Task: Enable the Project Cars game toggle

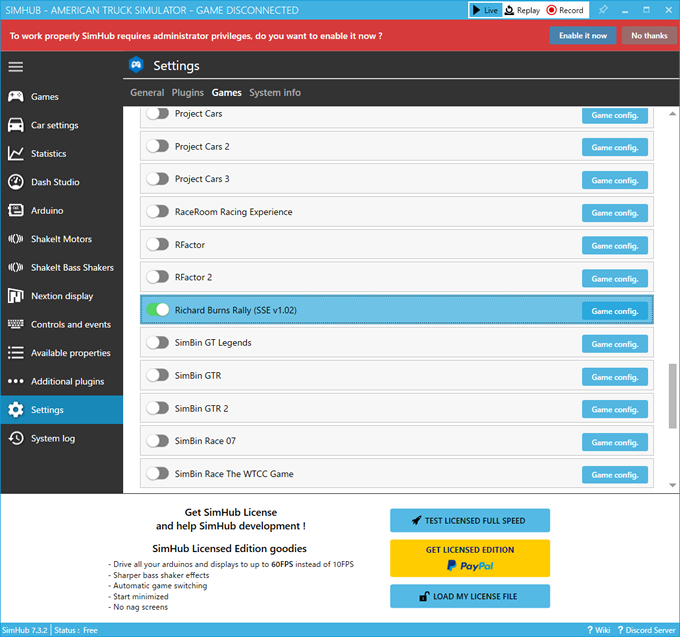Action: point(157,114)
